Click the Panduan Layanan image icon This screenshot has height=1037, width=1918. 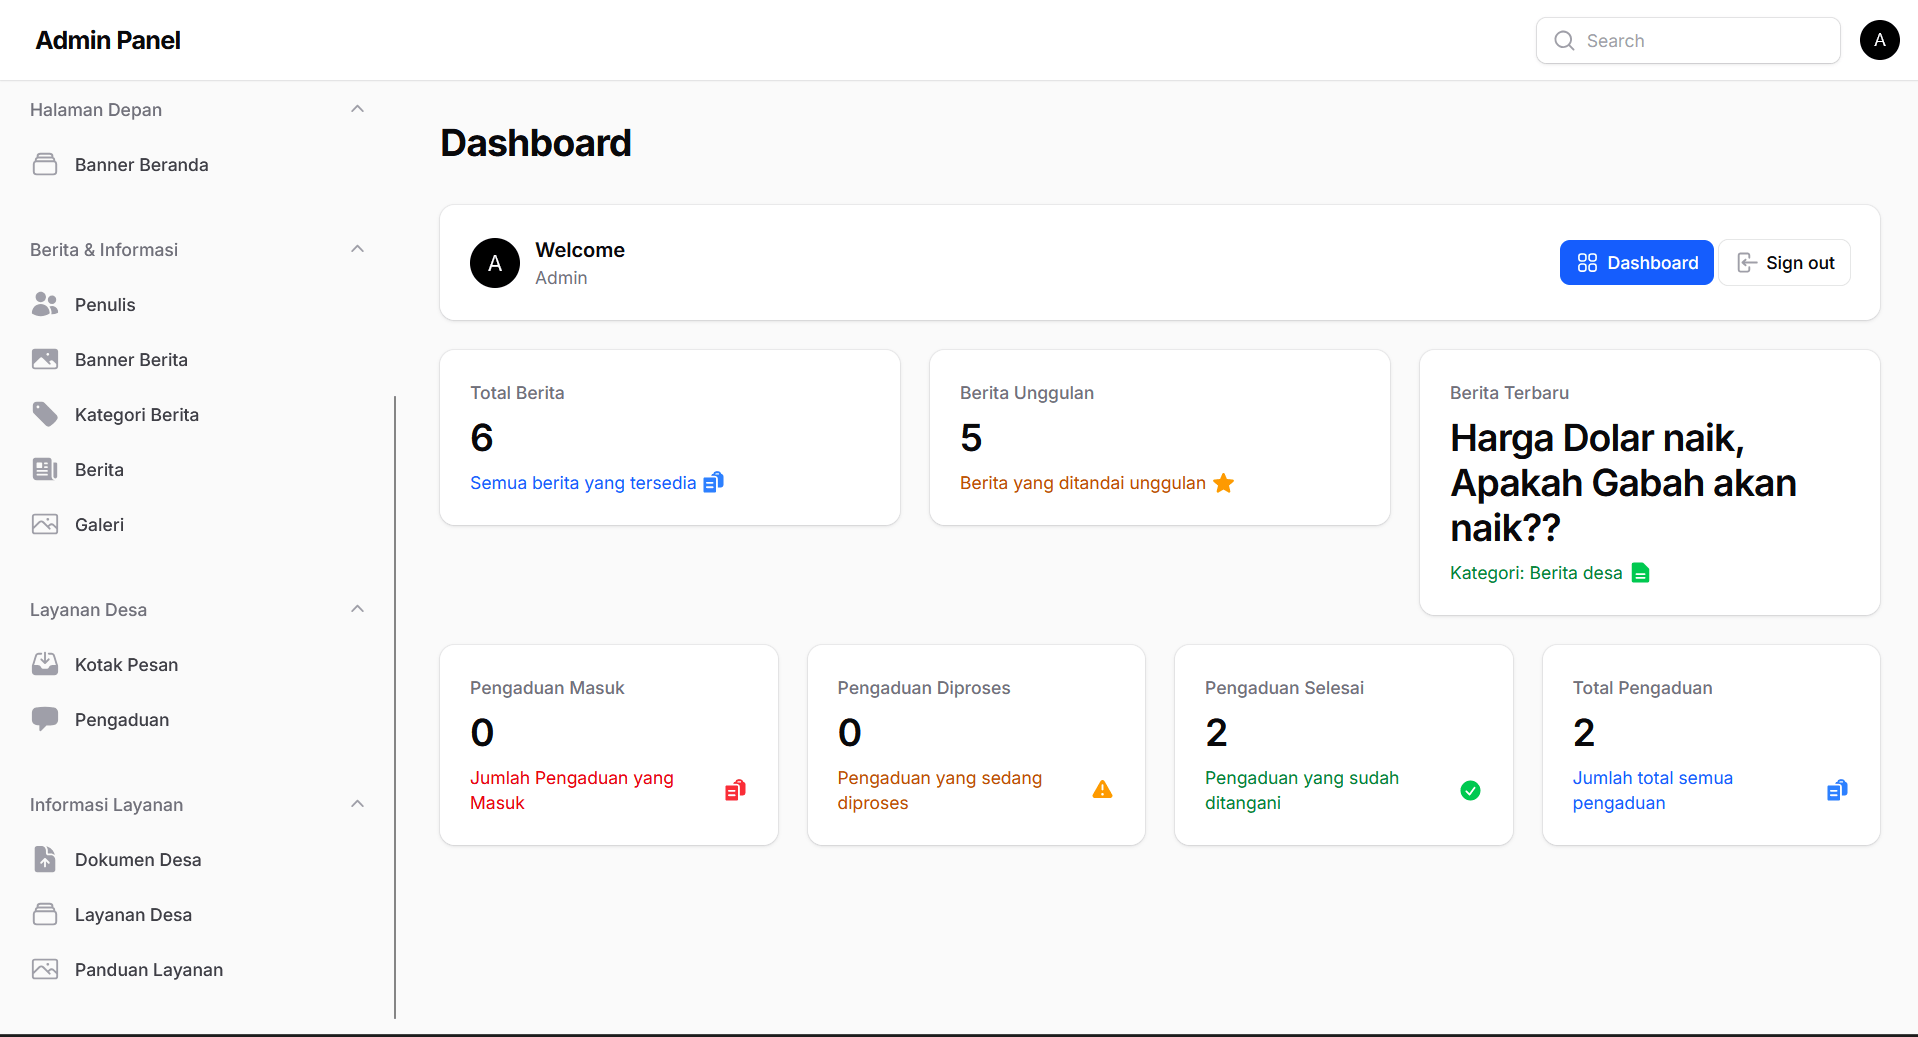click(x=45, y=970)
